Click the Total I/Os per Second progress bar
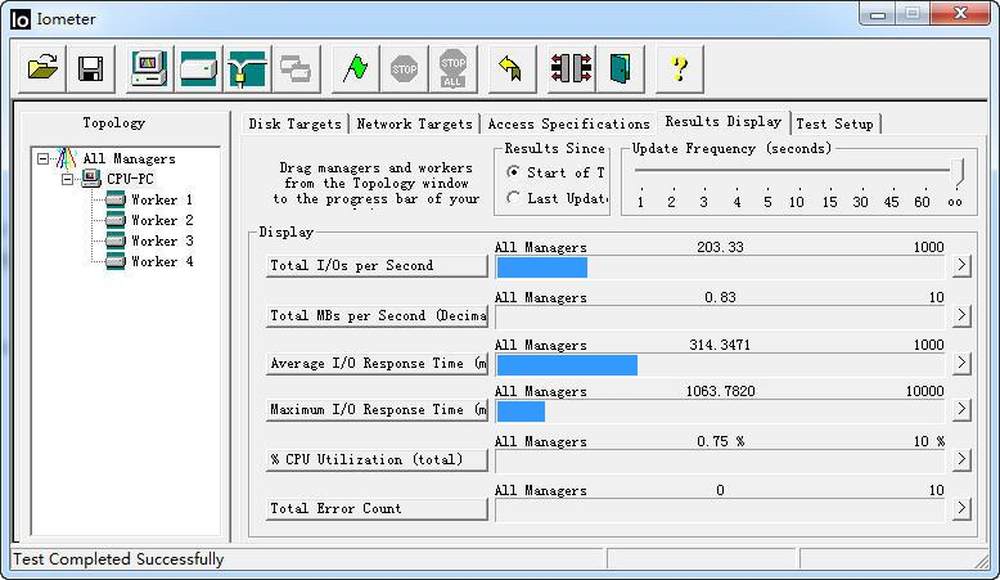This screenshot has width=1000, height=580. tap(720, 267)
